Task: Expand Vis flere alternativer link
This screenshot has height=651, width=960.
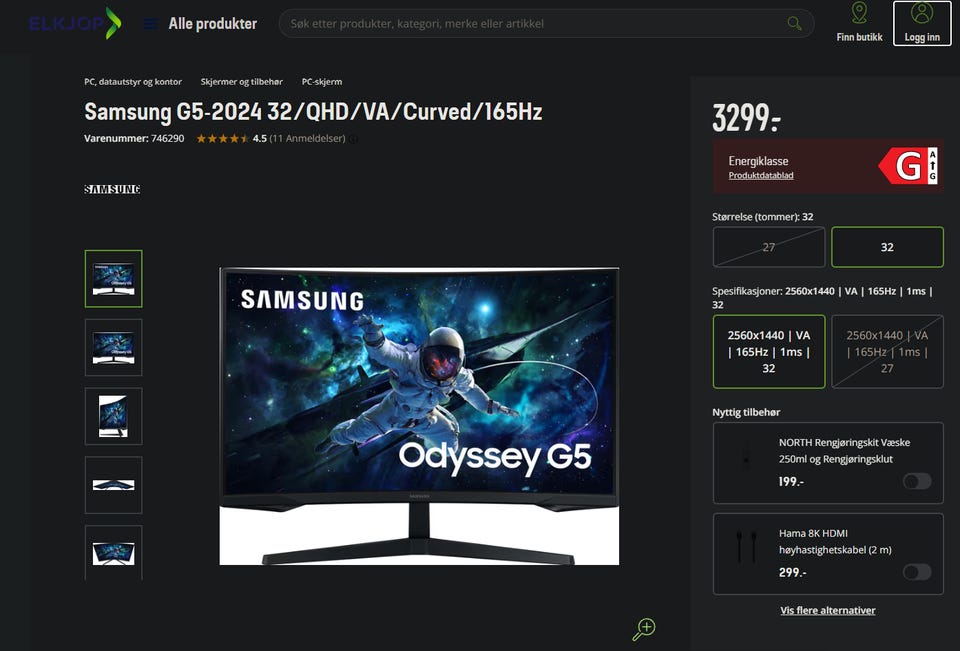Action: [828, 610]
